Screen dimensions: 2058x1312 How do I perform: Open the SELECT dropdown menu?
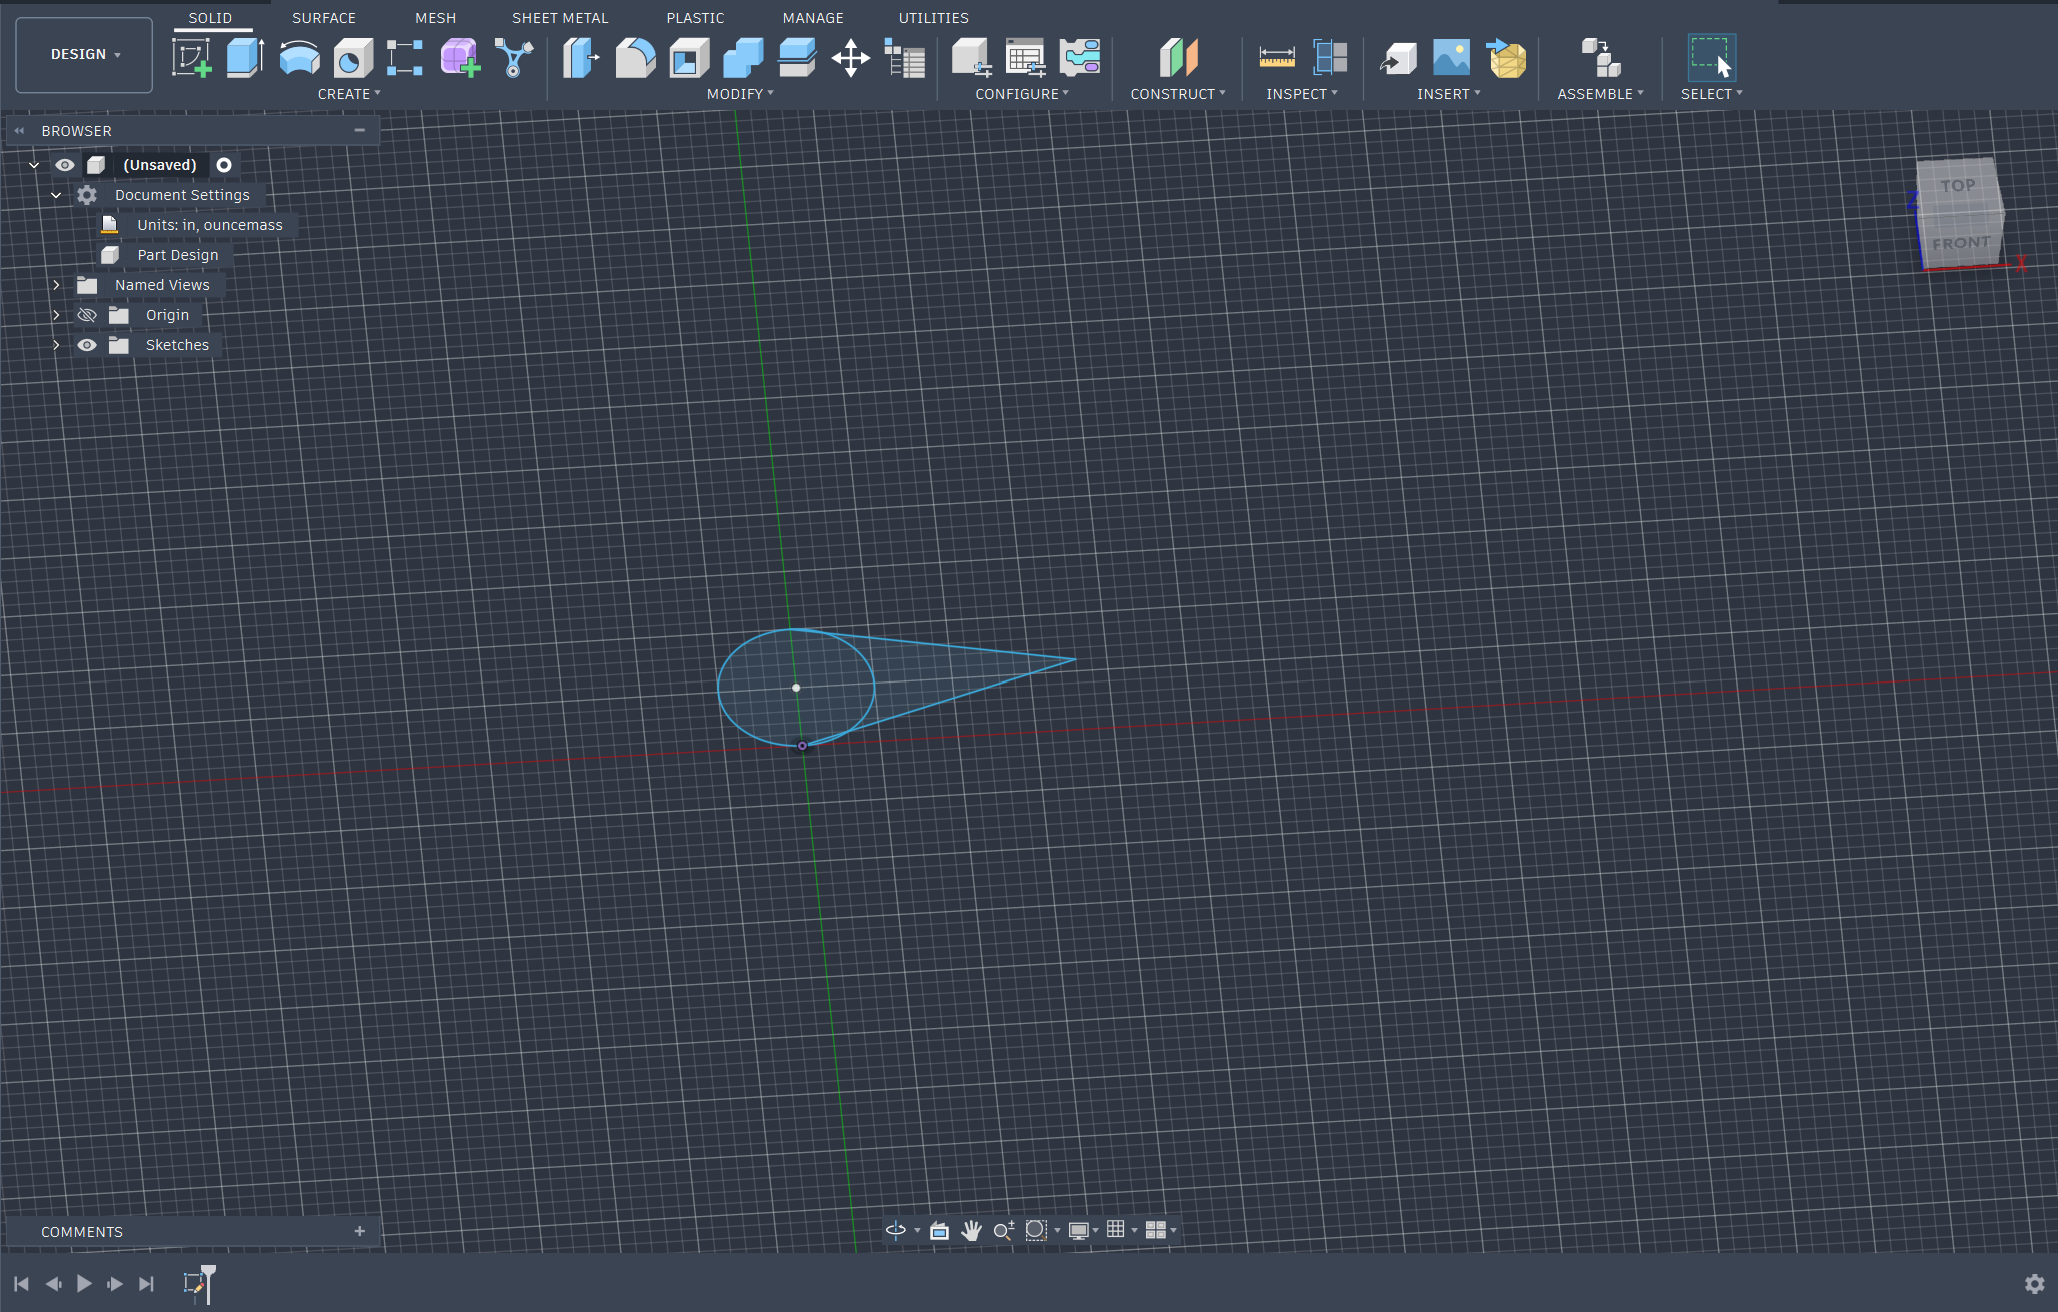point(1712,94)
